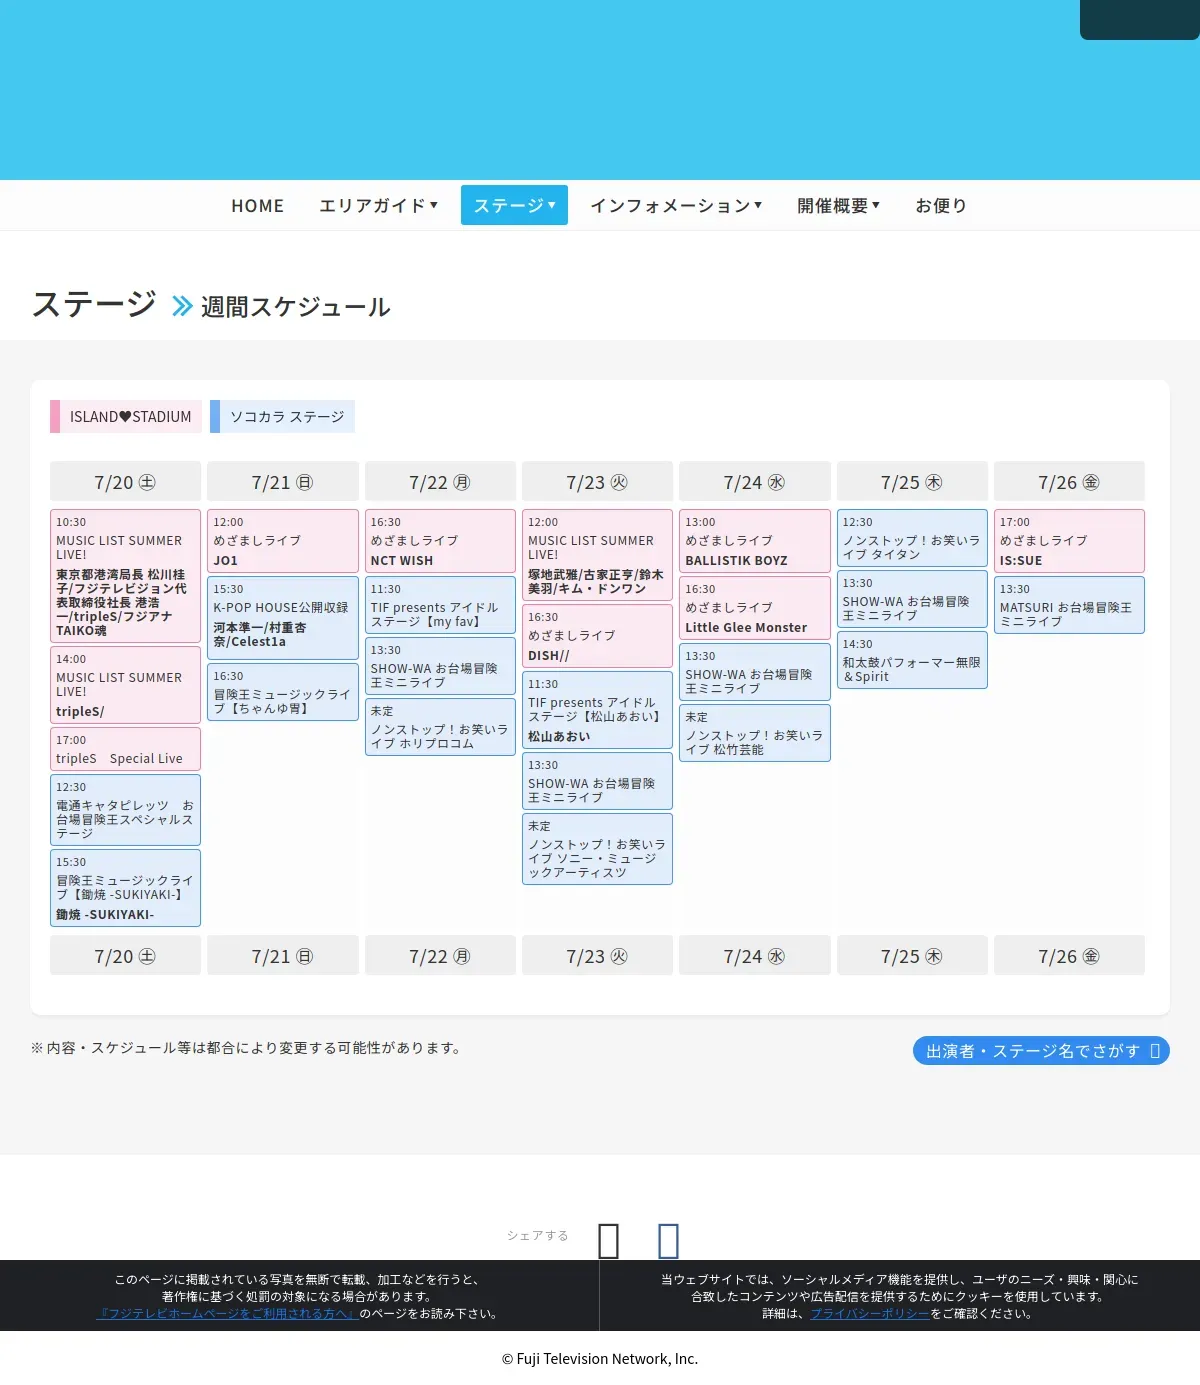Open 7/22 SHOW-WA お台場冒険王ミニライブ card

[x=440, y=666]
